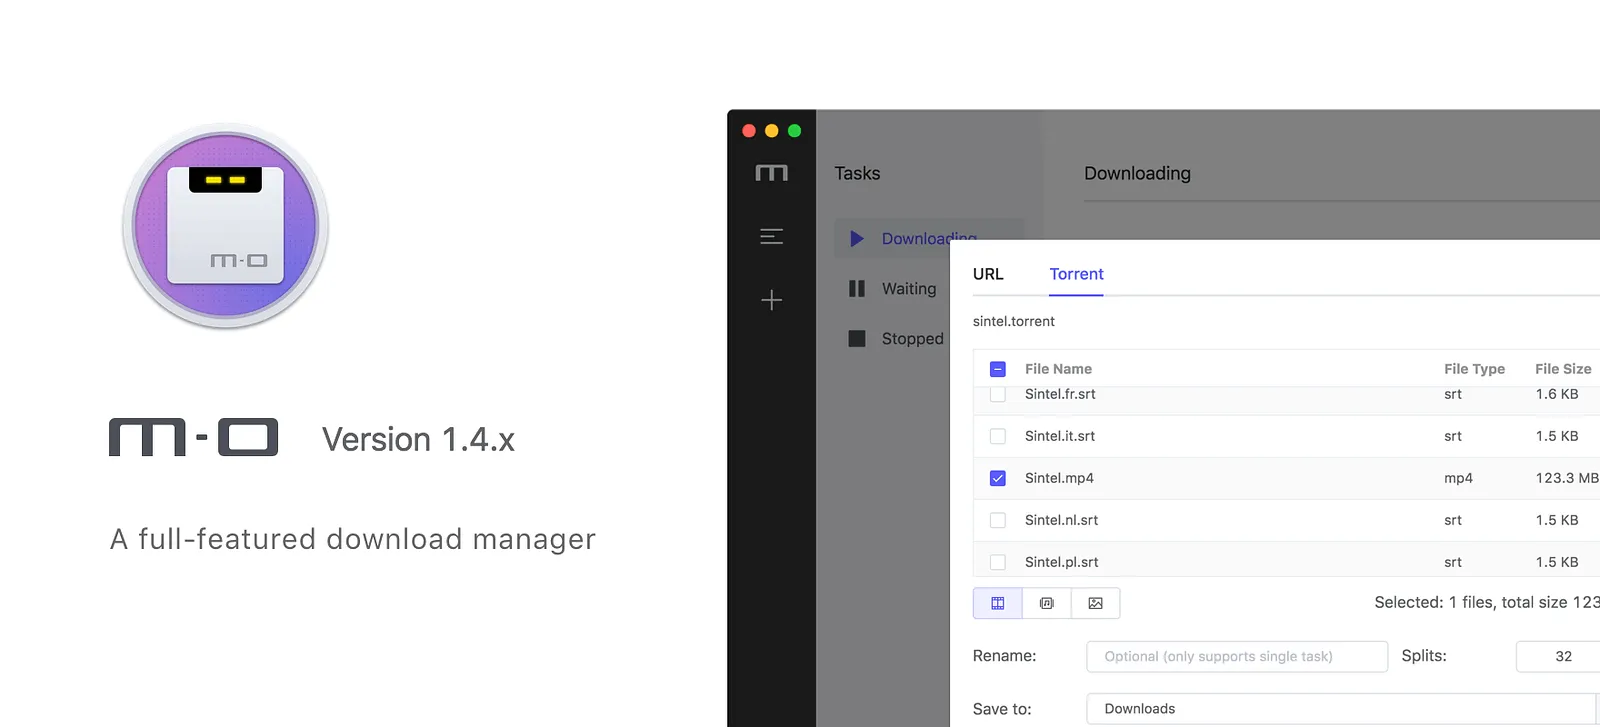Filter files by image type icon

coord(1096,603)
